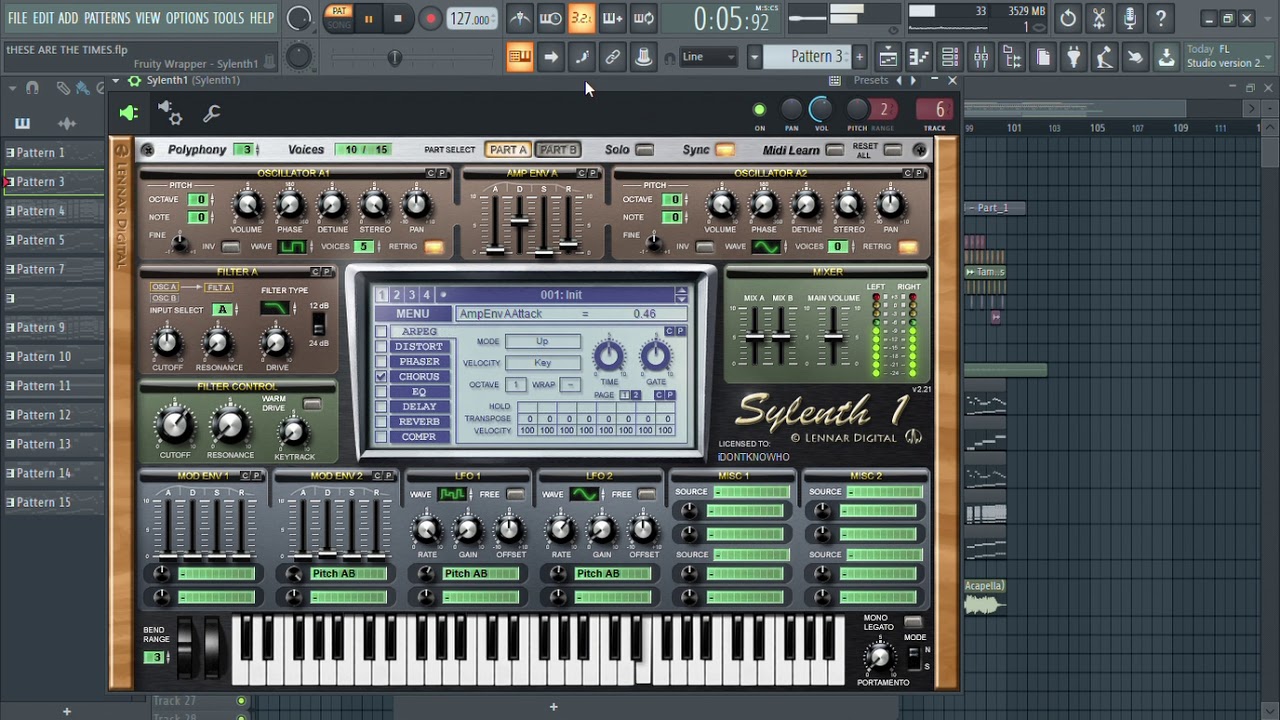Click the RESET ALL button
Screen dimensions: 1280x720
coord(893,150)
